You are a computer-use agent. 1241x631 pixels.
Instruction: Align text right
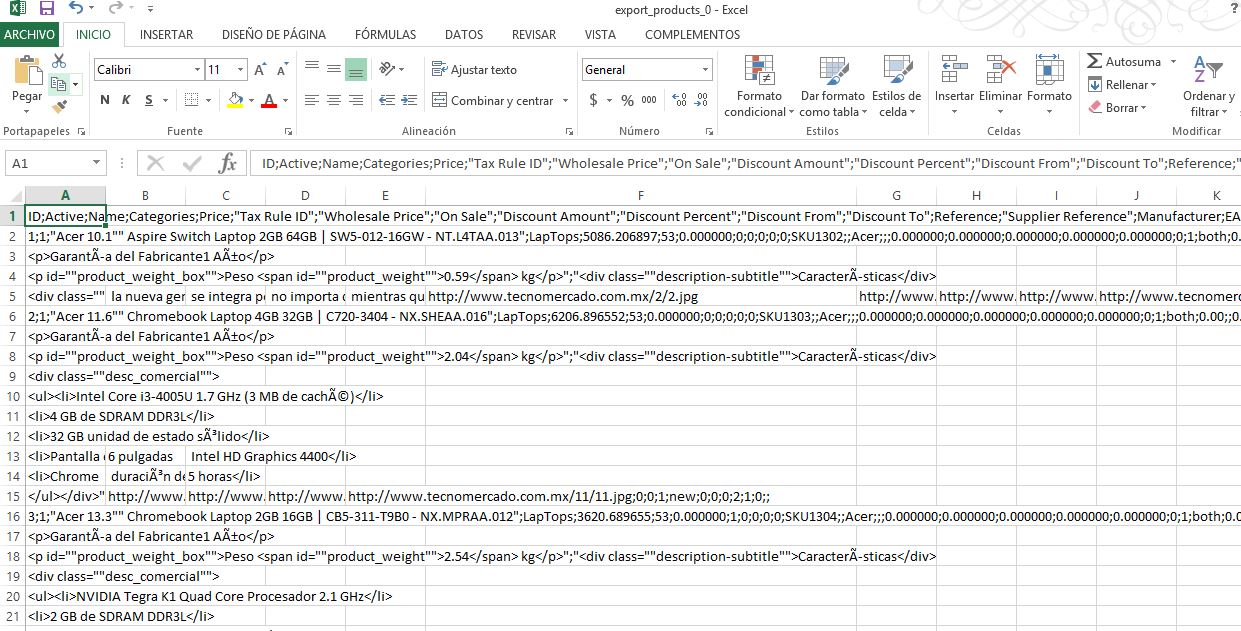click(355, 100)
